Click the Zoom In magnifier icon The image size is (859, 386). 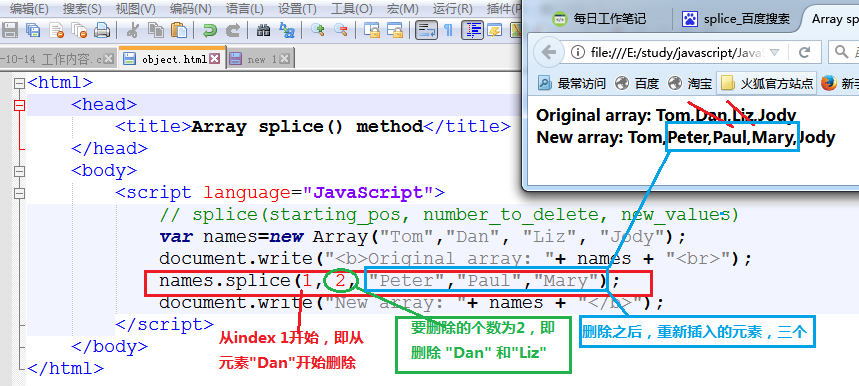318,30
